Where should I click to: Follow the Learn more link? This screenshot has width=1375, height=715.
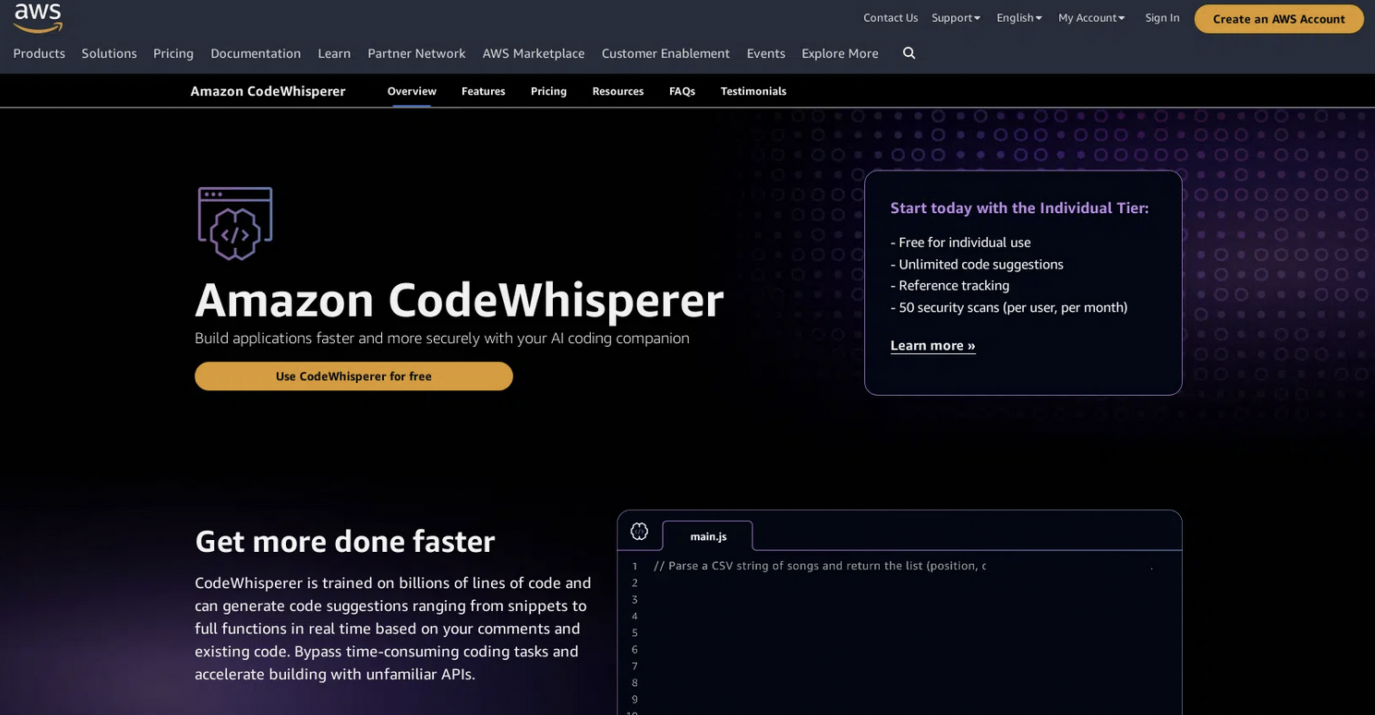pos(932,346)
